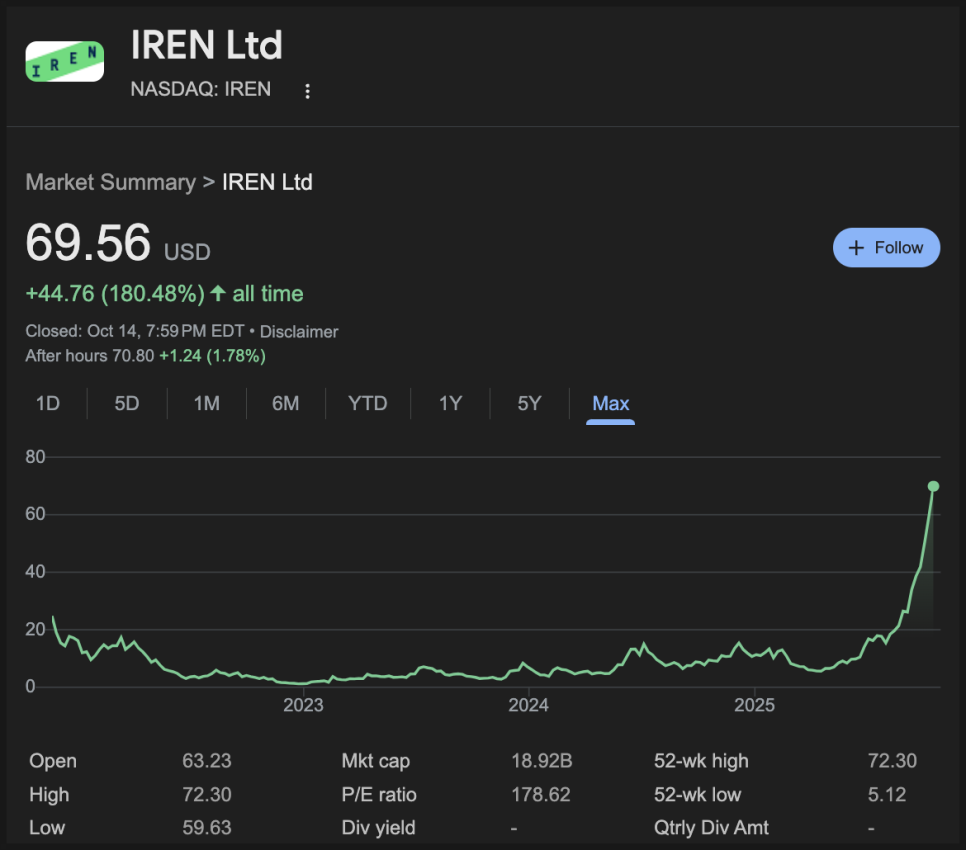
Task: Select the Max time range tab
Action: 610,404
